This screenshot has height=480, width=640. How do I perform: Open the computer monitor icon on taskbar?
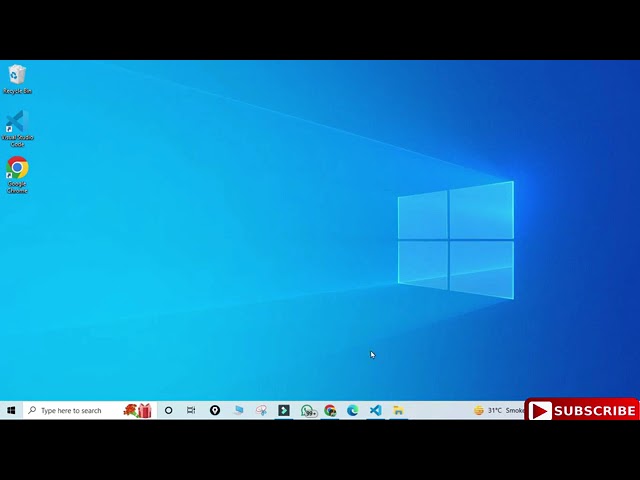238,410
